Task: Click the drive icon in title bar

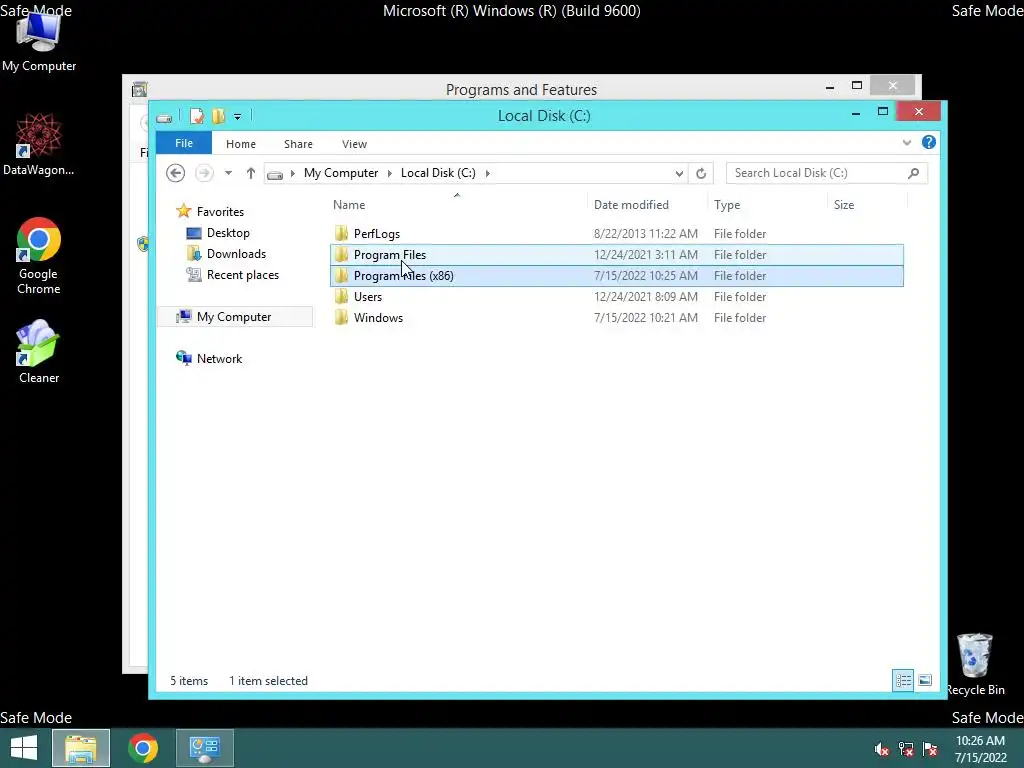Action: tap(164, 118)
